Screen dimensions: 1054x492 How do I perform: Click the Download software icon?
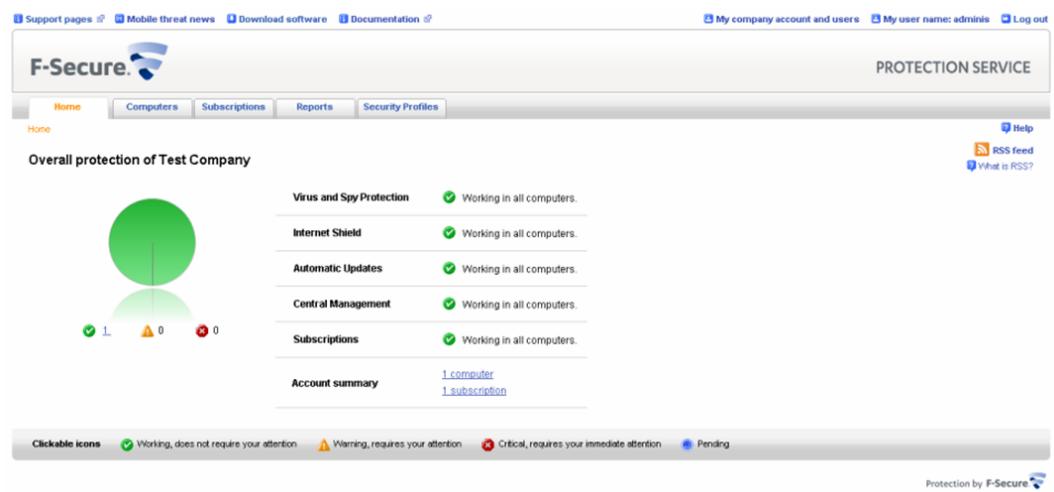[232, 19]
